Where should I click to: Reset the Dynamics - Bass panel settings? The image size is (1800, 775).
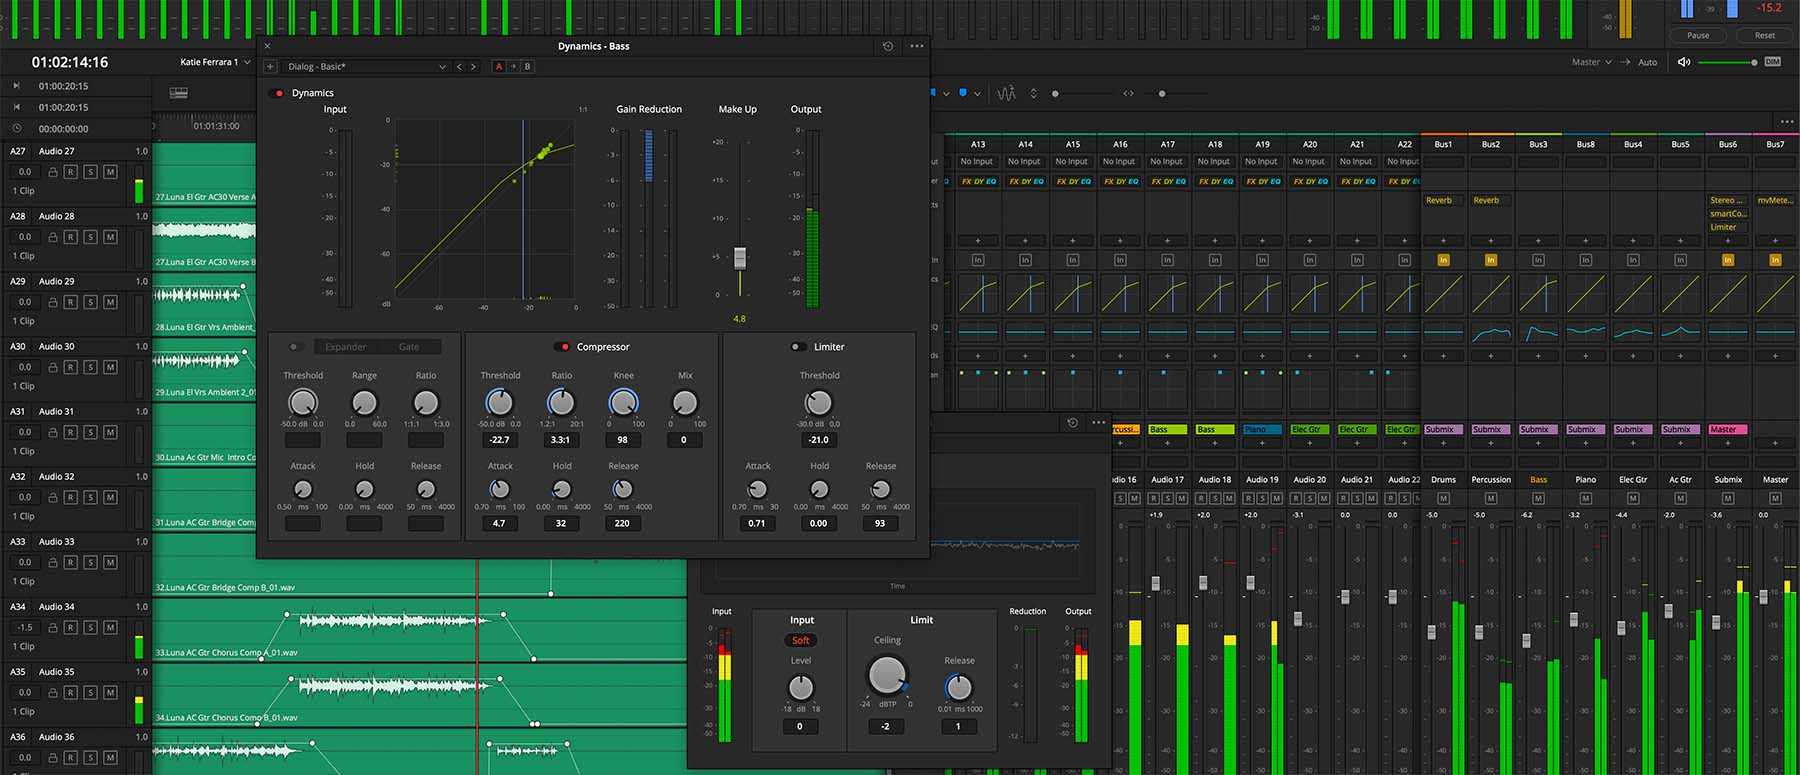click(888, 46)
